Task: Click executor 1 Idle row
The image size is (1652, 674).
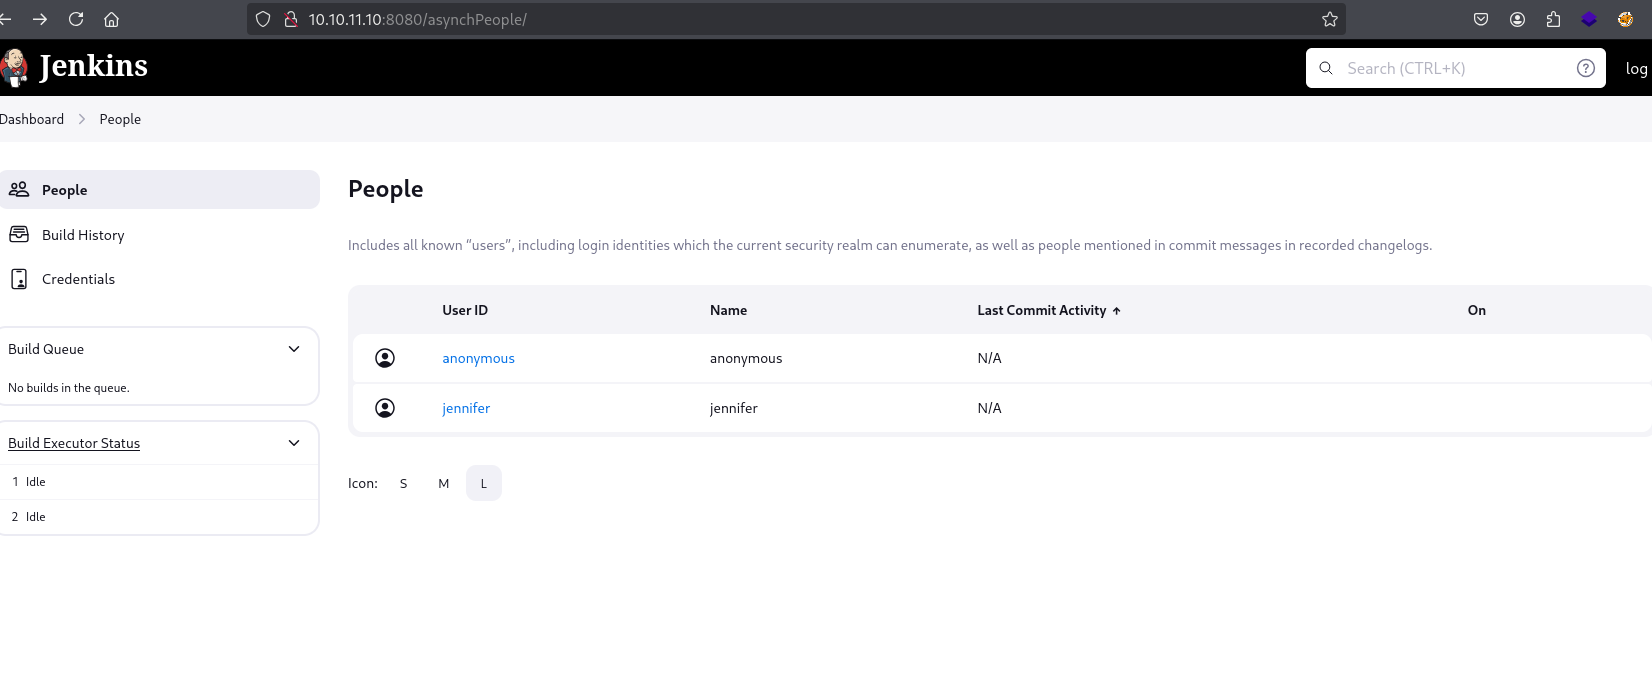Action: (159, 482)
